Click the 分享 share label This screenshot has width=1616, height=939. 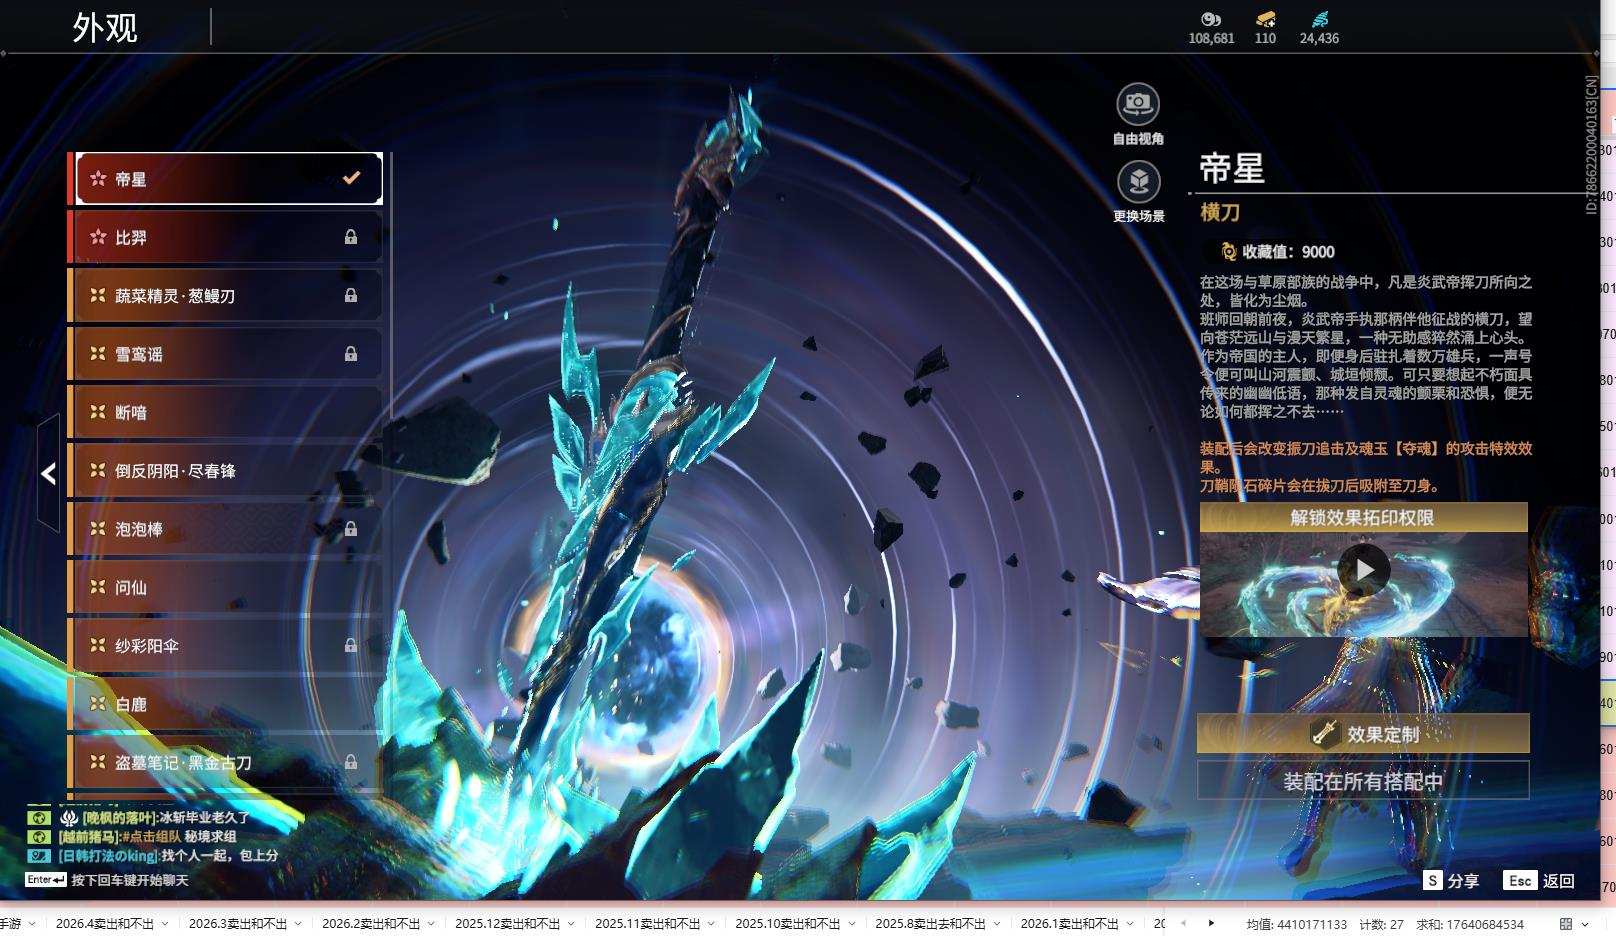pyautogui.click(x=1463, y=881)
